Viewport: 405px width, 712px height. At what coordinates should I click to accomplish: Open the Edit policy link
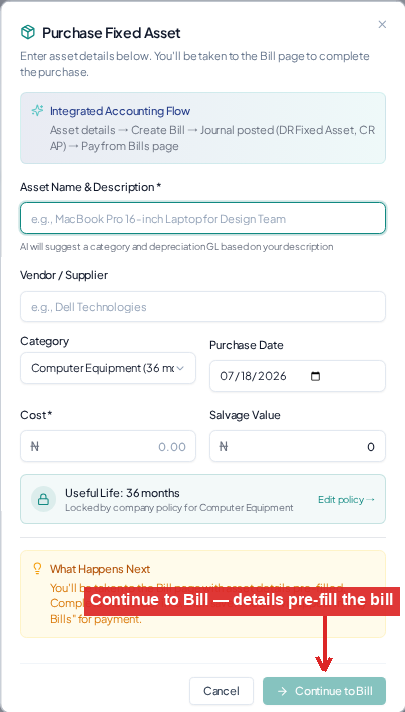(346, 499)
